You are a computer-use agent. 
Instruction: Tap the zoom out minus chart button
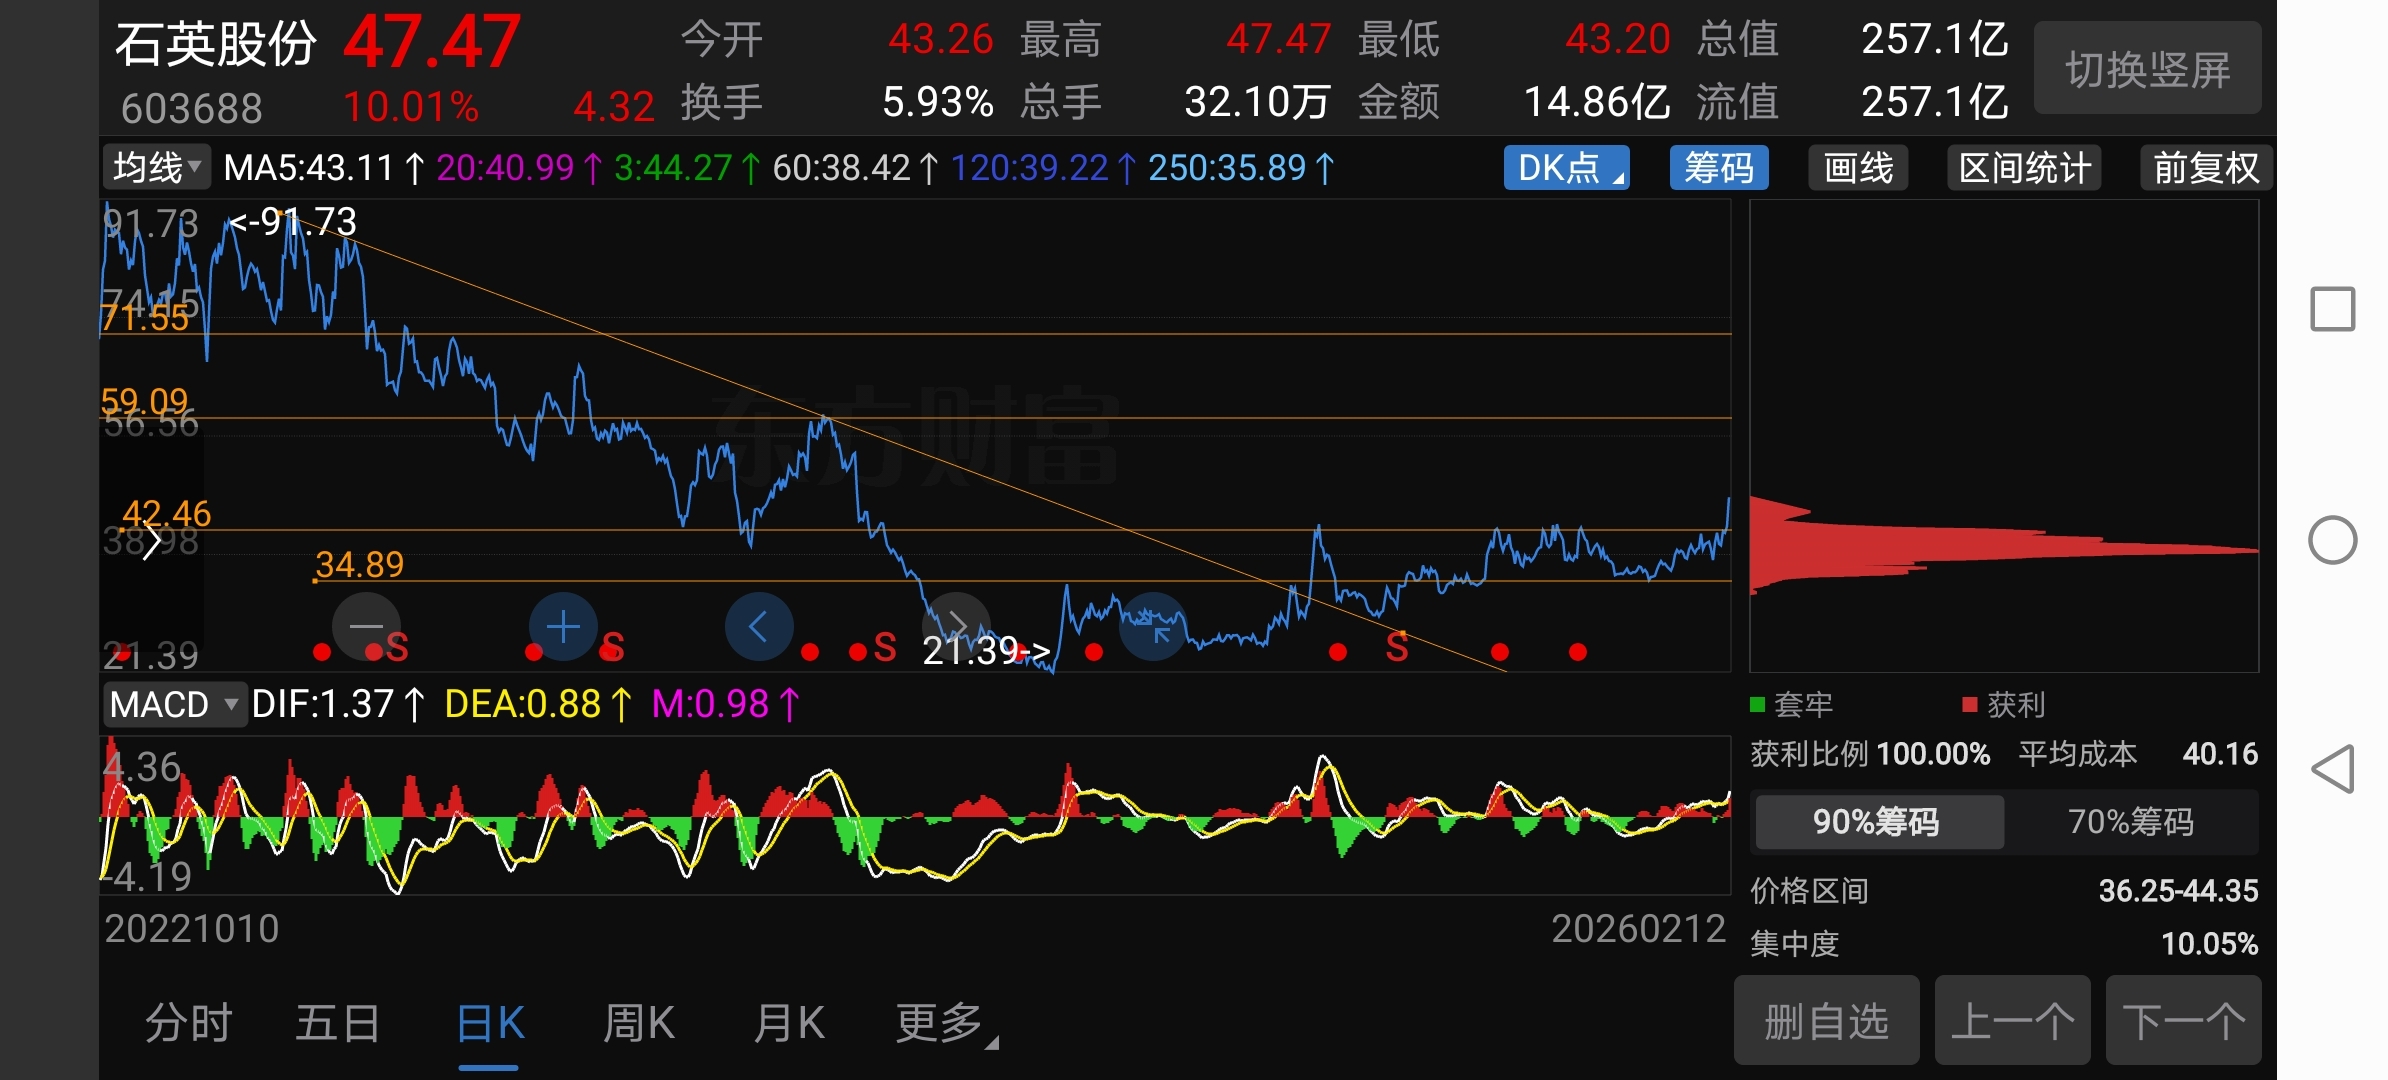[366, 627]
